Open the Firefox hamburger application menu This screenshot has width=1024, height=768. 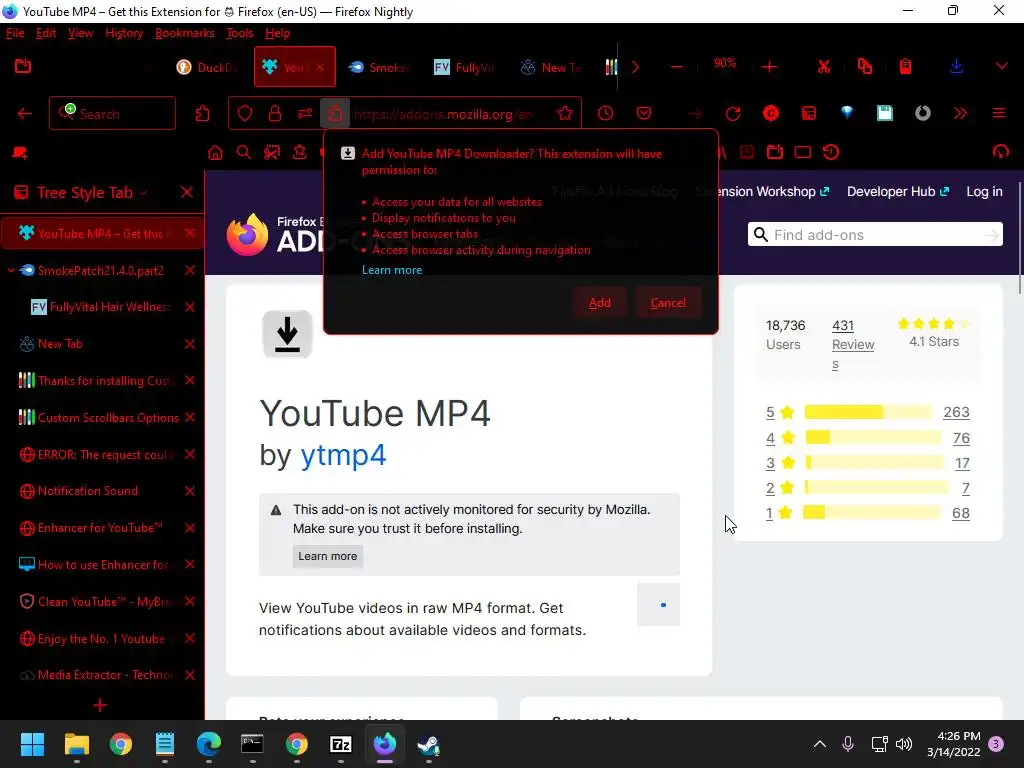[x=999, y=113]
